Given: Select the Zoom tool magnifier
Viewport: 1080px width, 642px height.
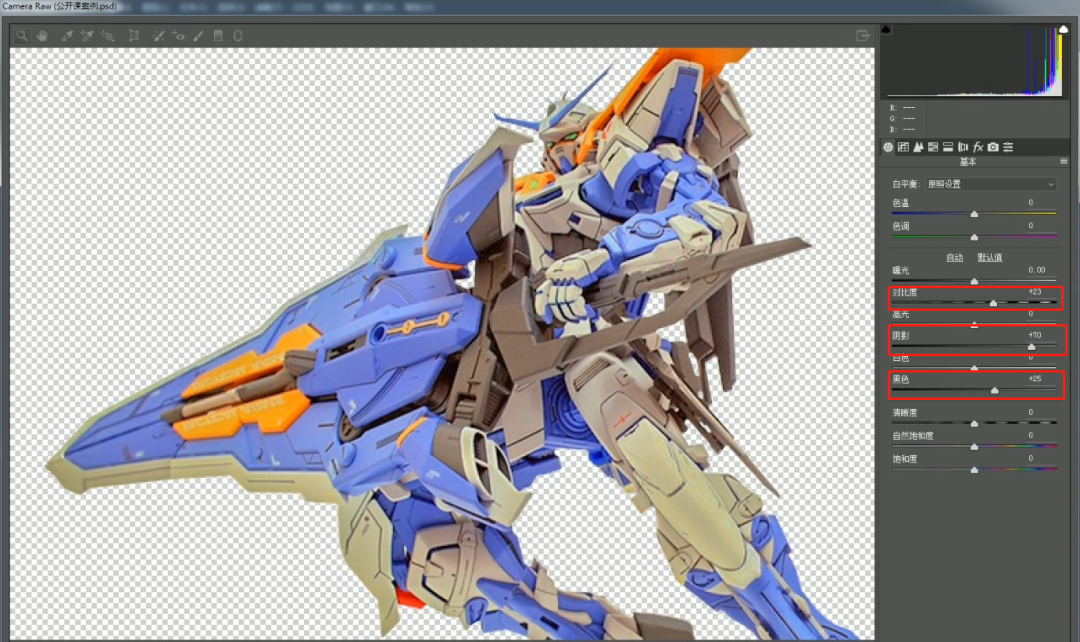Looking at the screenshot, I should 22,36.
